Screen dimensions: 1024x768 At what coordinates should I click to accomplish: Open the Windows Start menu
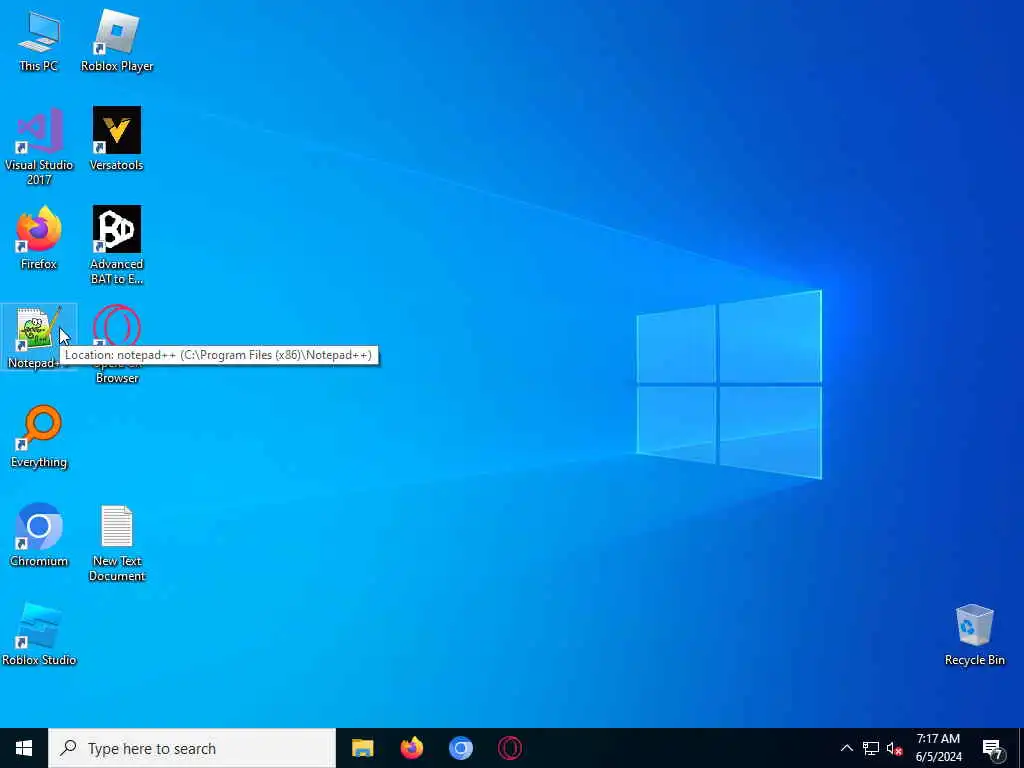point(24,748)
